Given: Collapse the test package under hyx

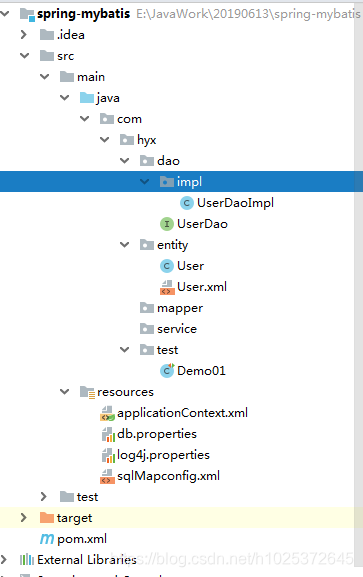Looking at the screenshot, I should (x=125, y=349).
